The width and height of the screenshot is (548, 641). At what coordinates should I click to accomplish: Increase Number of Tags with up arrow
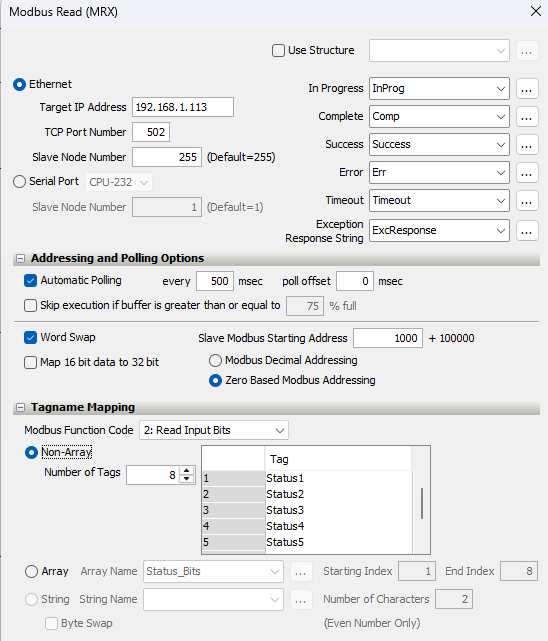(x=187, y=471)
